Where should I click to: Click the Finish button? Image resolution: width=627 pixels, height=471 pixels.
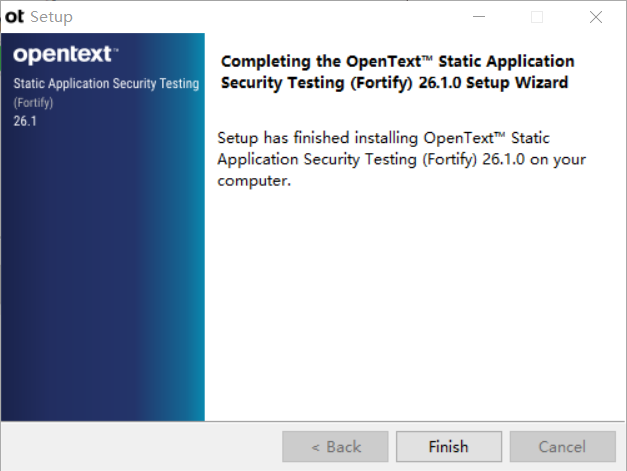coord(449,446)
